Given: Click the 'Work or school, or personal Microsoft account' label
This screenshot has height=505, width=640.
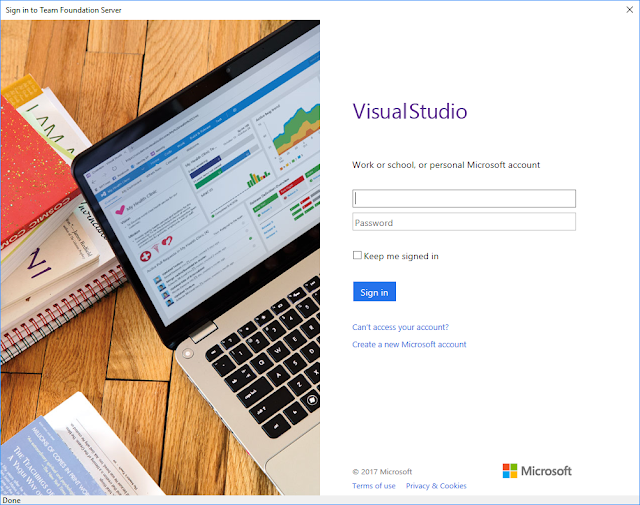Looking at the screenshot, I should (x=446, y=165).
